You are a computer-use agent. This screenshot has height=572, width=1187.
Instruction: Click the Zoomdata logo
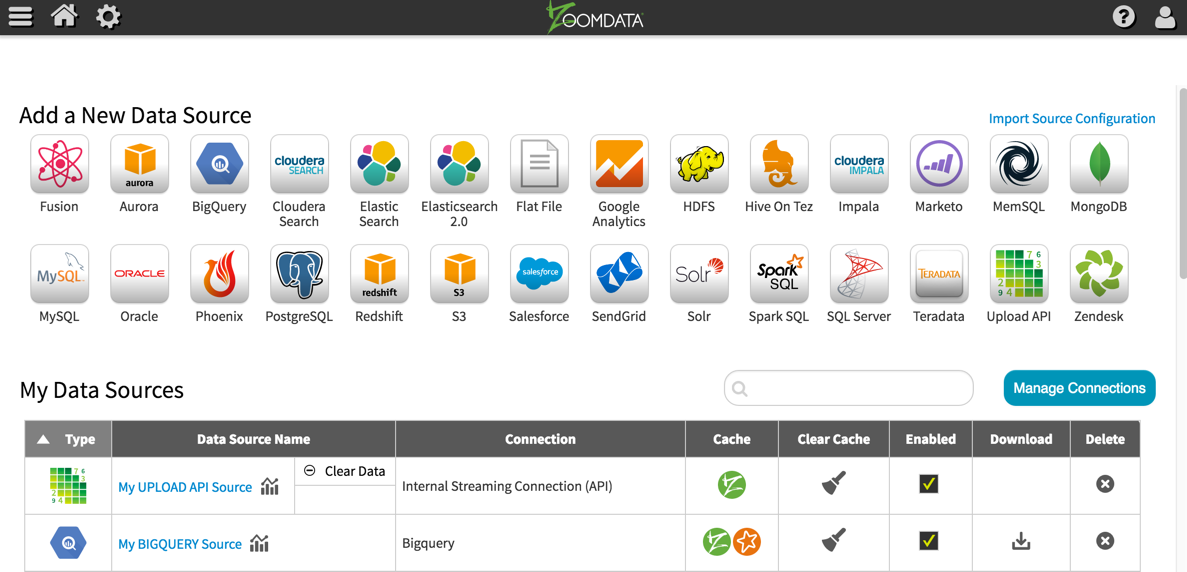(595, 17)
